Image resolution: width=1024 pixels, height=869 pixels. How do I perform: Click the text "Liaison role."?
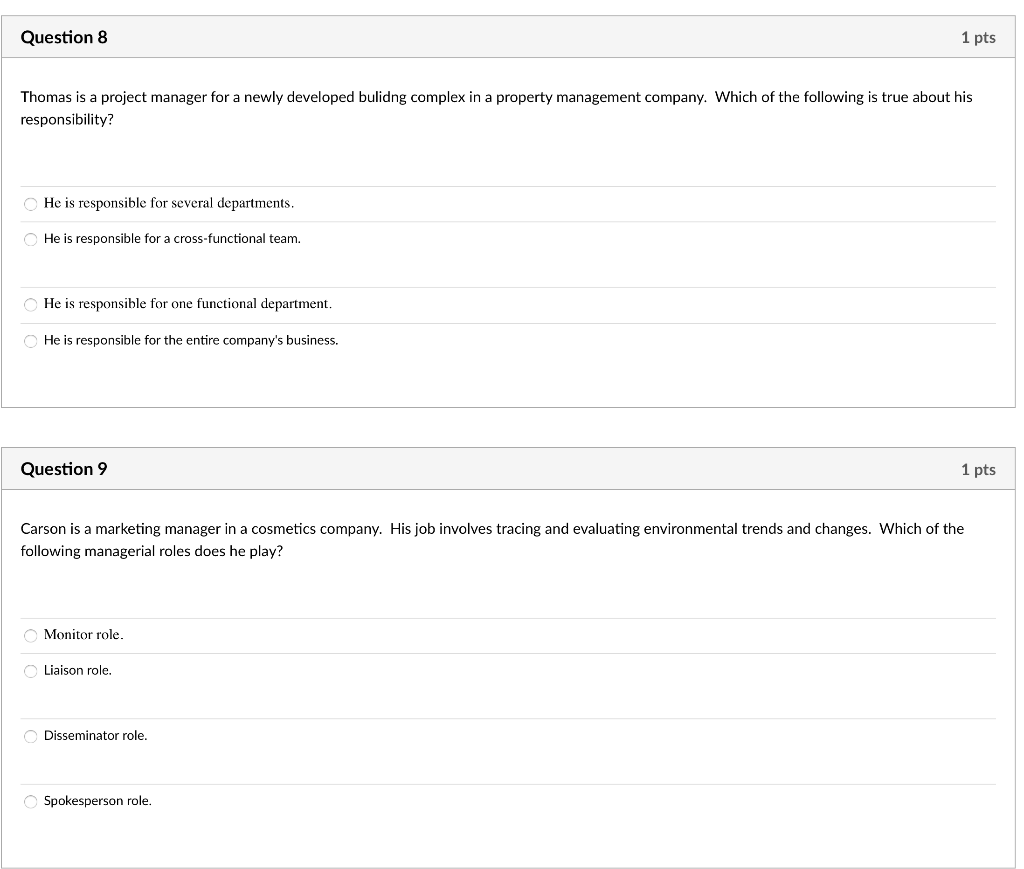(x=79, y=670)
